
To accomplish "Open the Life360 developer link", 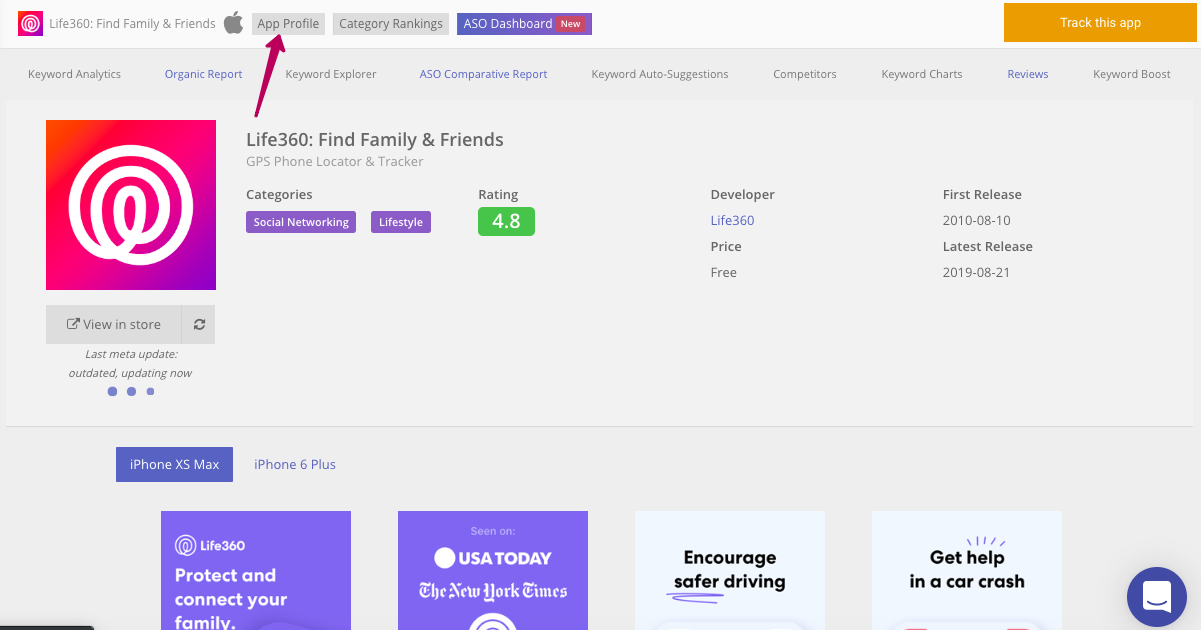I will [732, 220].
